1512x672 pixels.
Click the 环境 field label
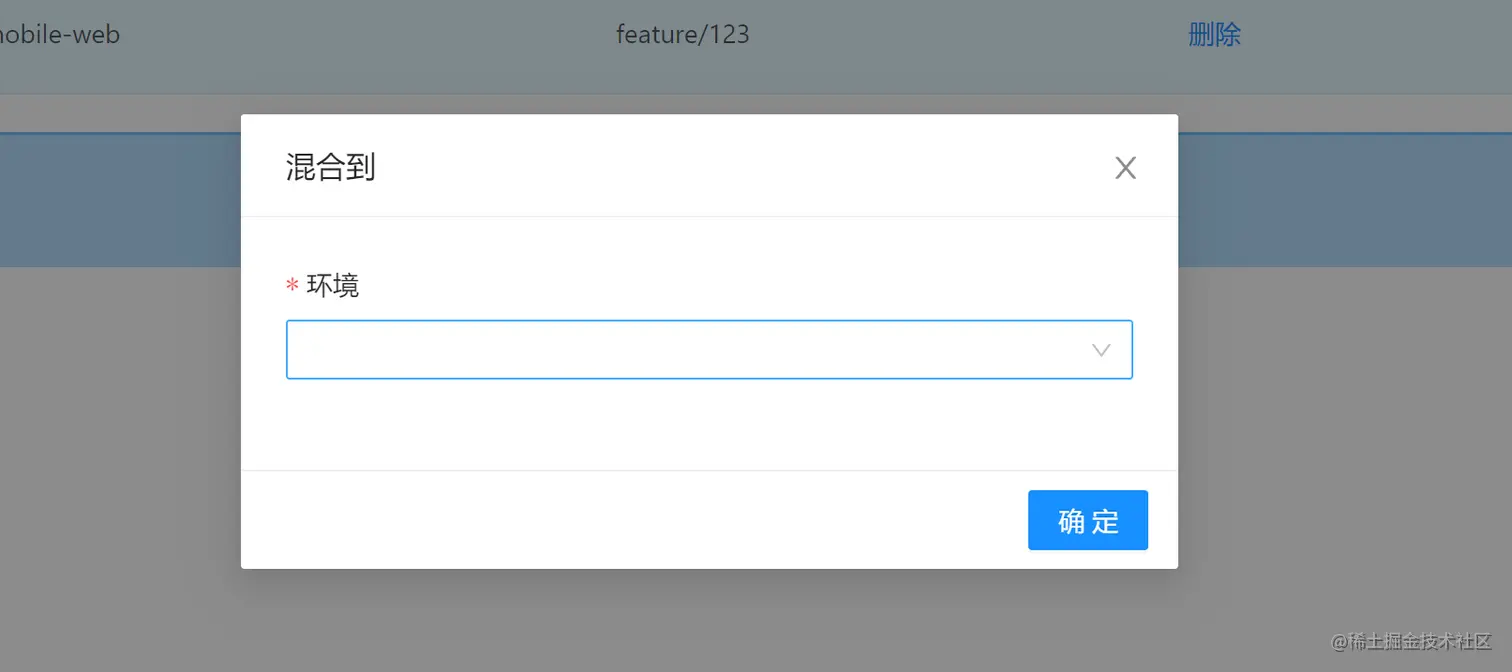point(333,286)
